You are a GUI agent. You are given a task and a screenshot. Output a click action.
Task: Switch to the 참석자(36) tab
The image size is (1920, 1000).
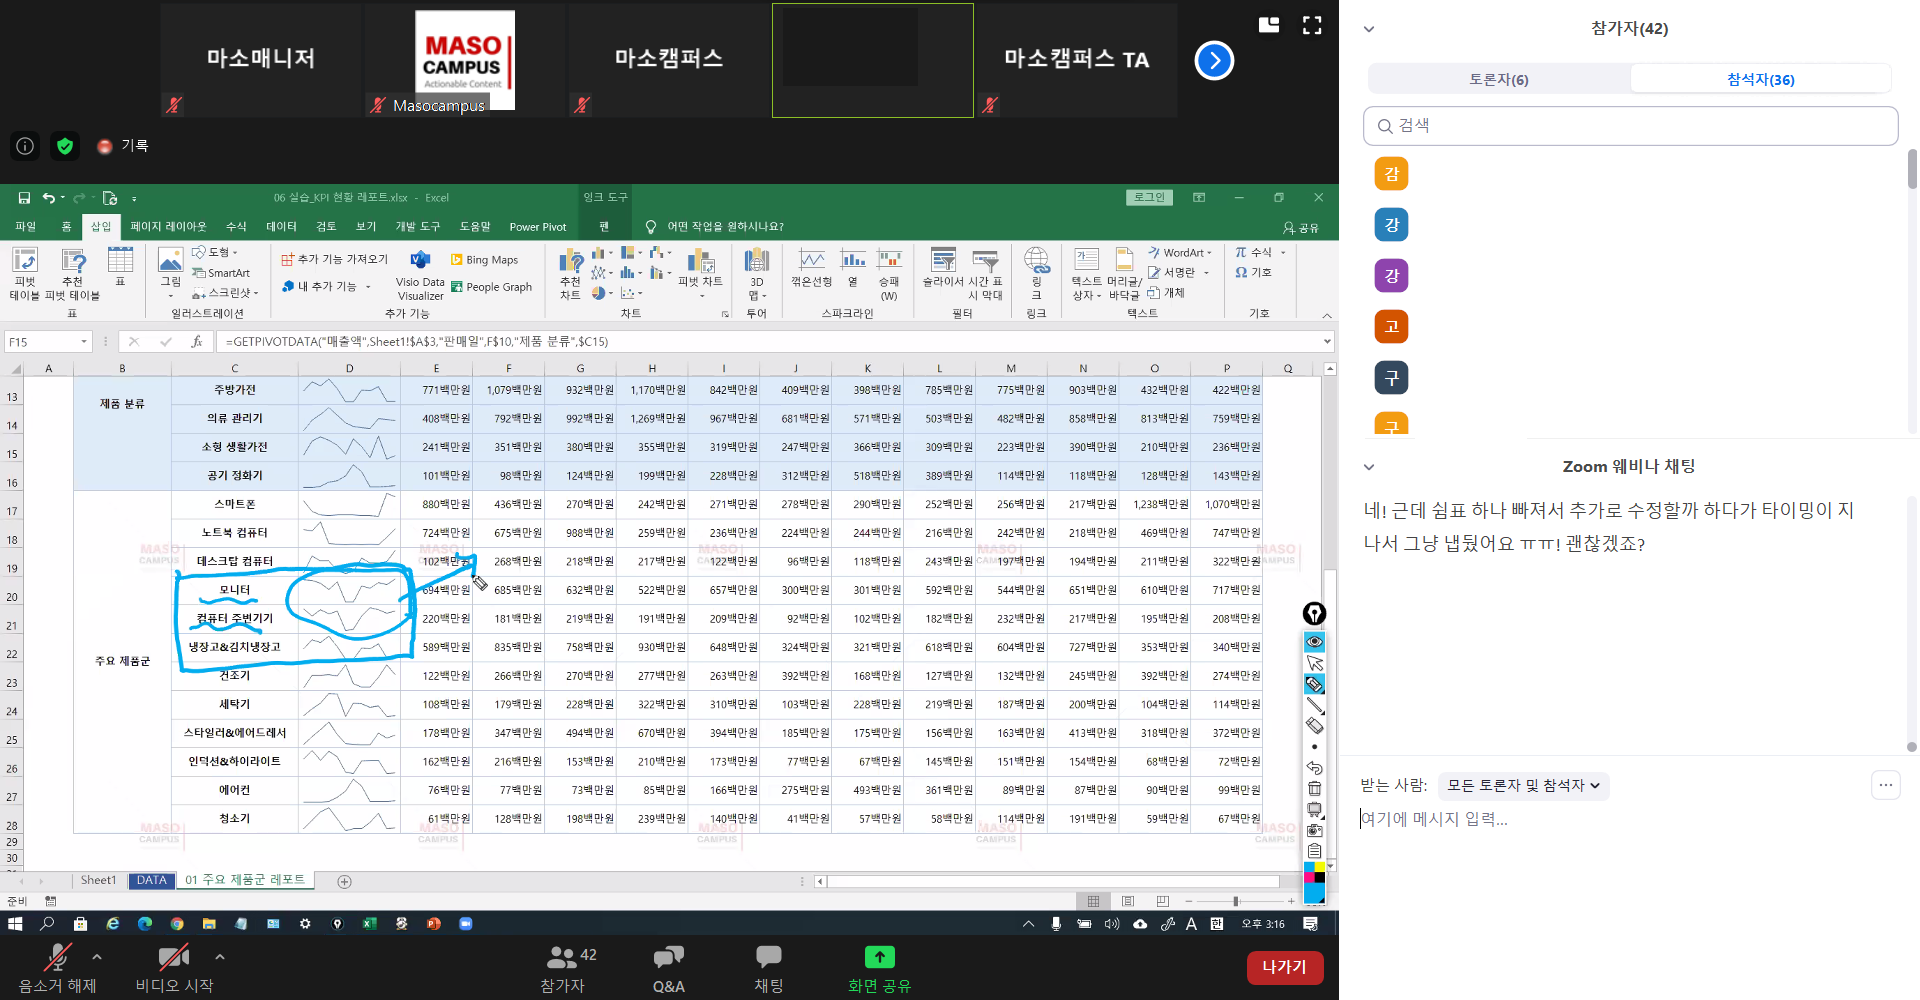(x=1760, y=80)
